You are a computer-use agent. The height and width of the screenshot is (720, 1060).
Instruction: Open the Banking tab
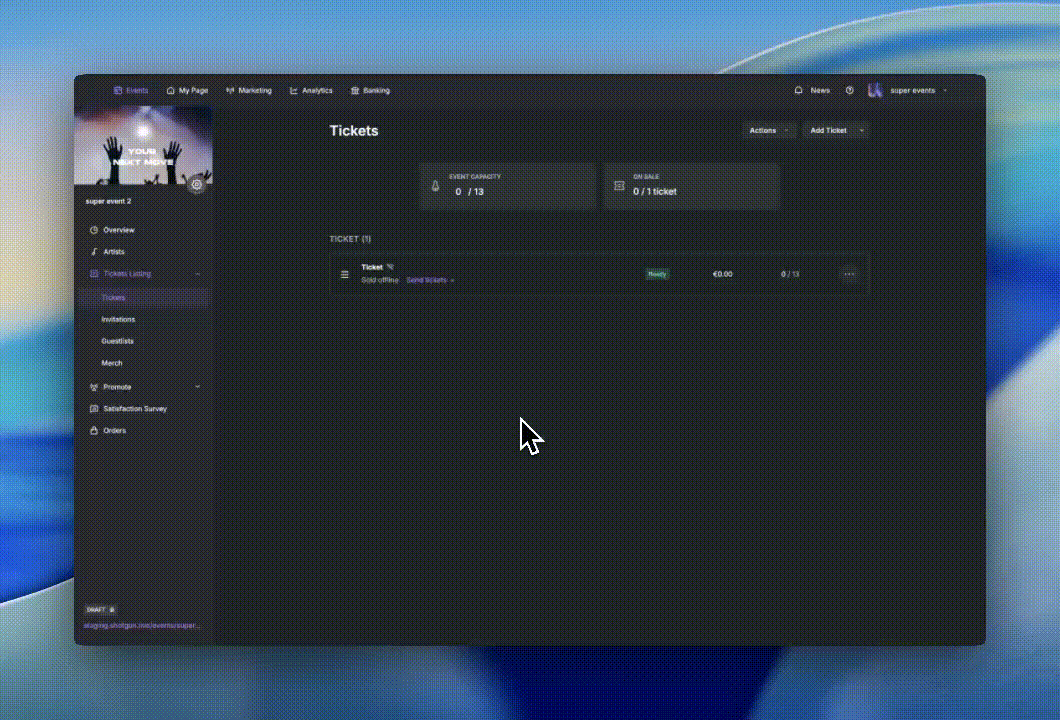[x=370, y=91]
